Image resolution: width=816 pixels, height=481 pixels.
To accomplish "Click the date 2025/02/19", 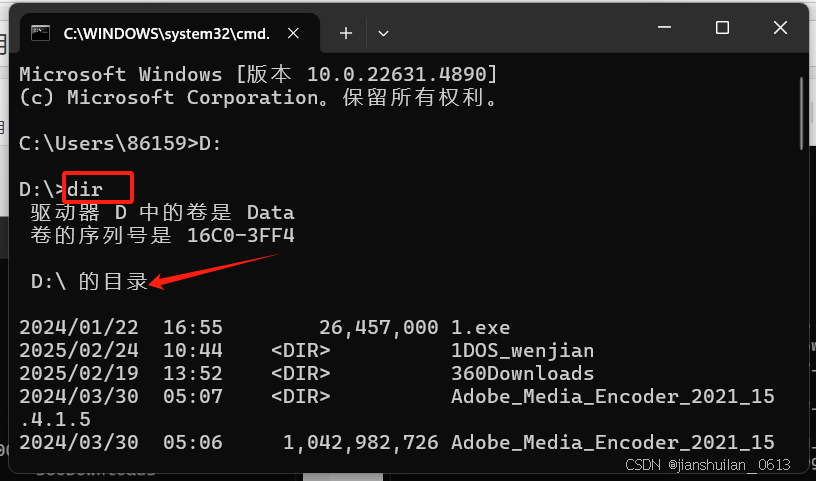I will click(x=79, y=373).
